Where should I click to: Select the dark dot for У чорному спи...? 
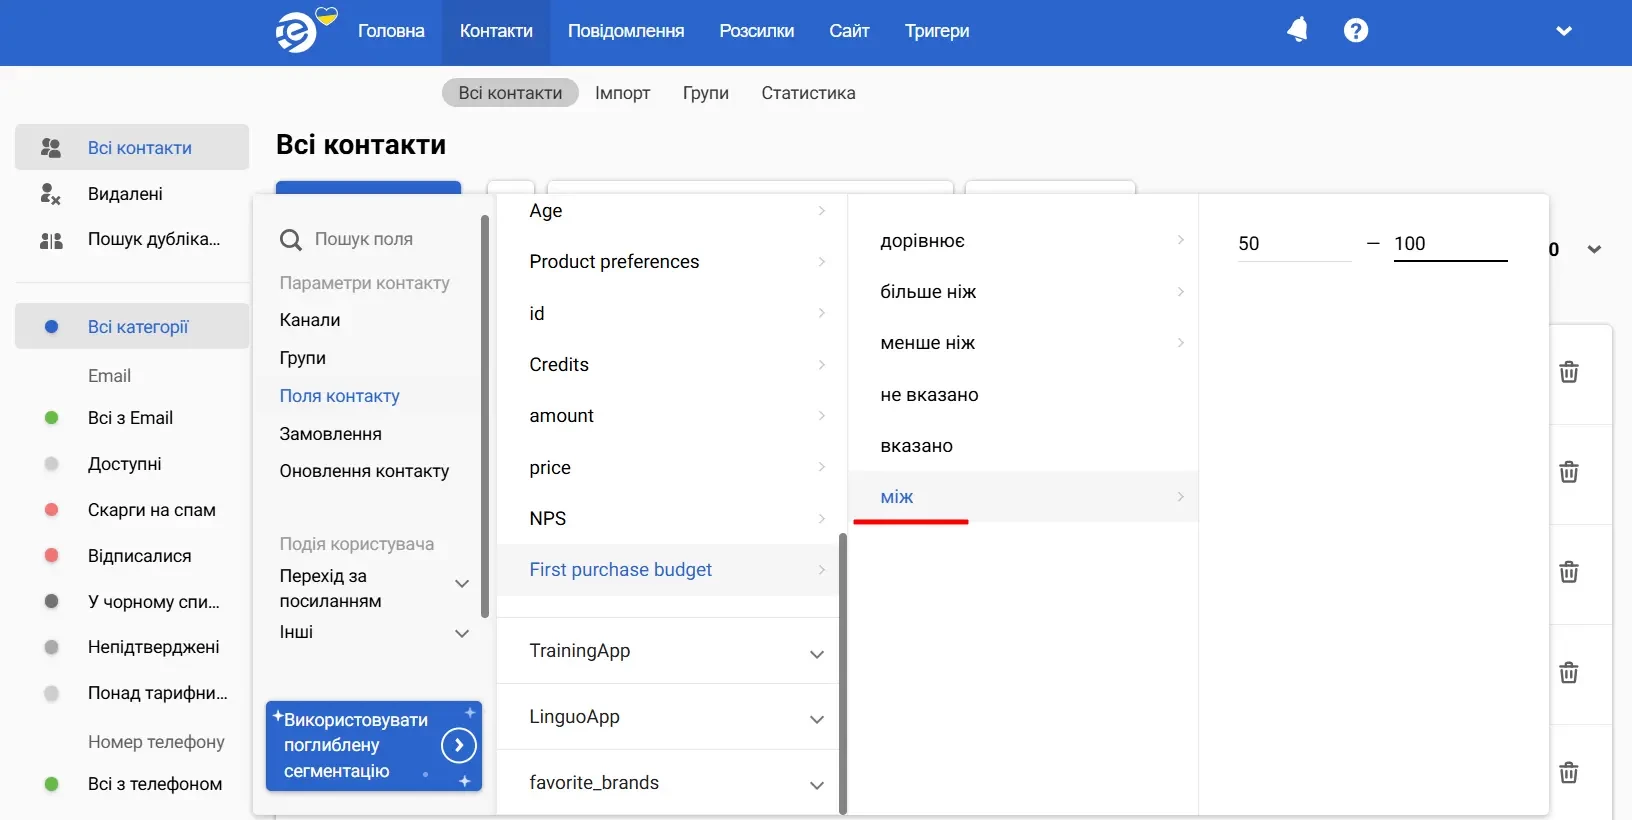point(52,602)
